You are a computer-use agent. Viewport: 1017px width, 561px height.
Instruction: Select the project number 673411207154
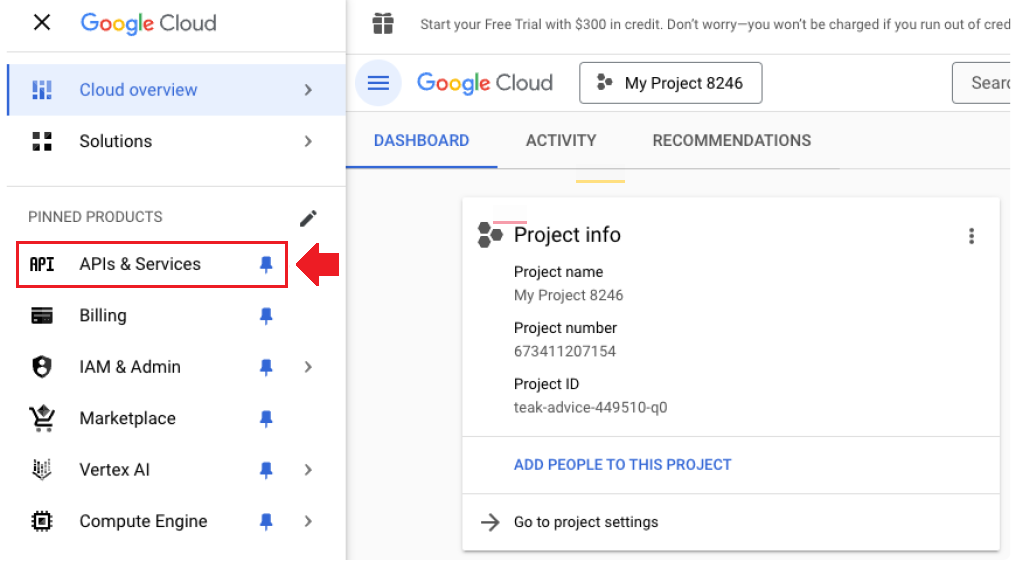[565, 352]
